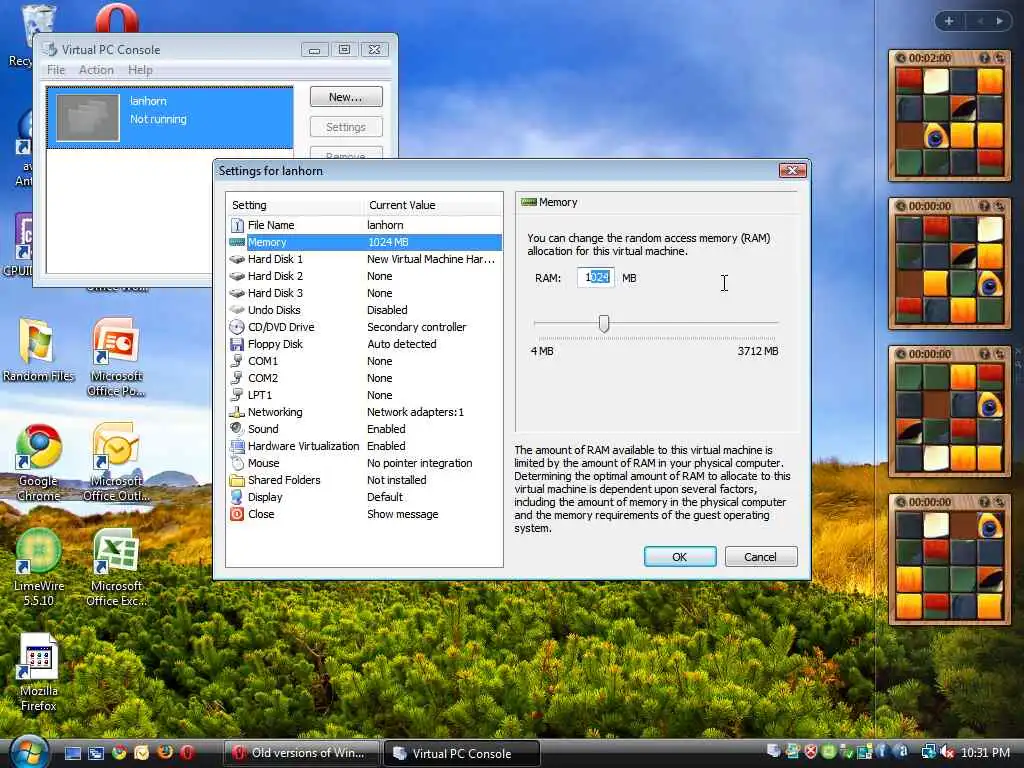Click the Setting column header
1024x768 pixels.
294,205
